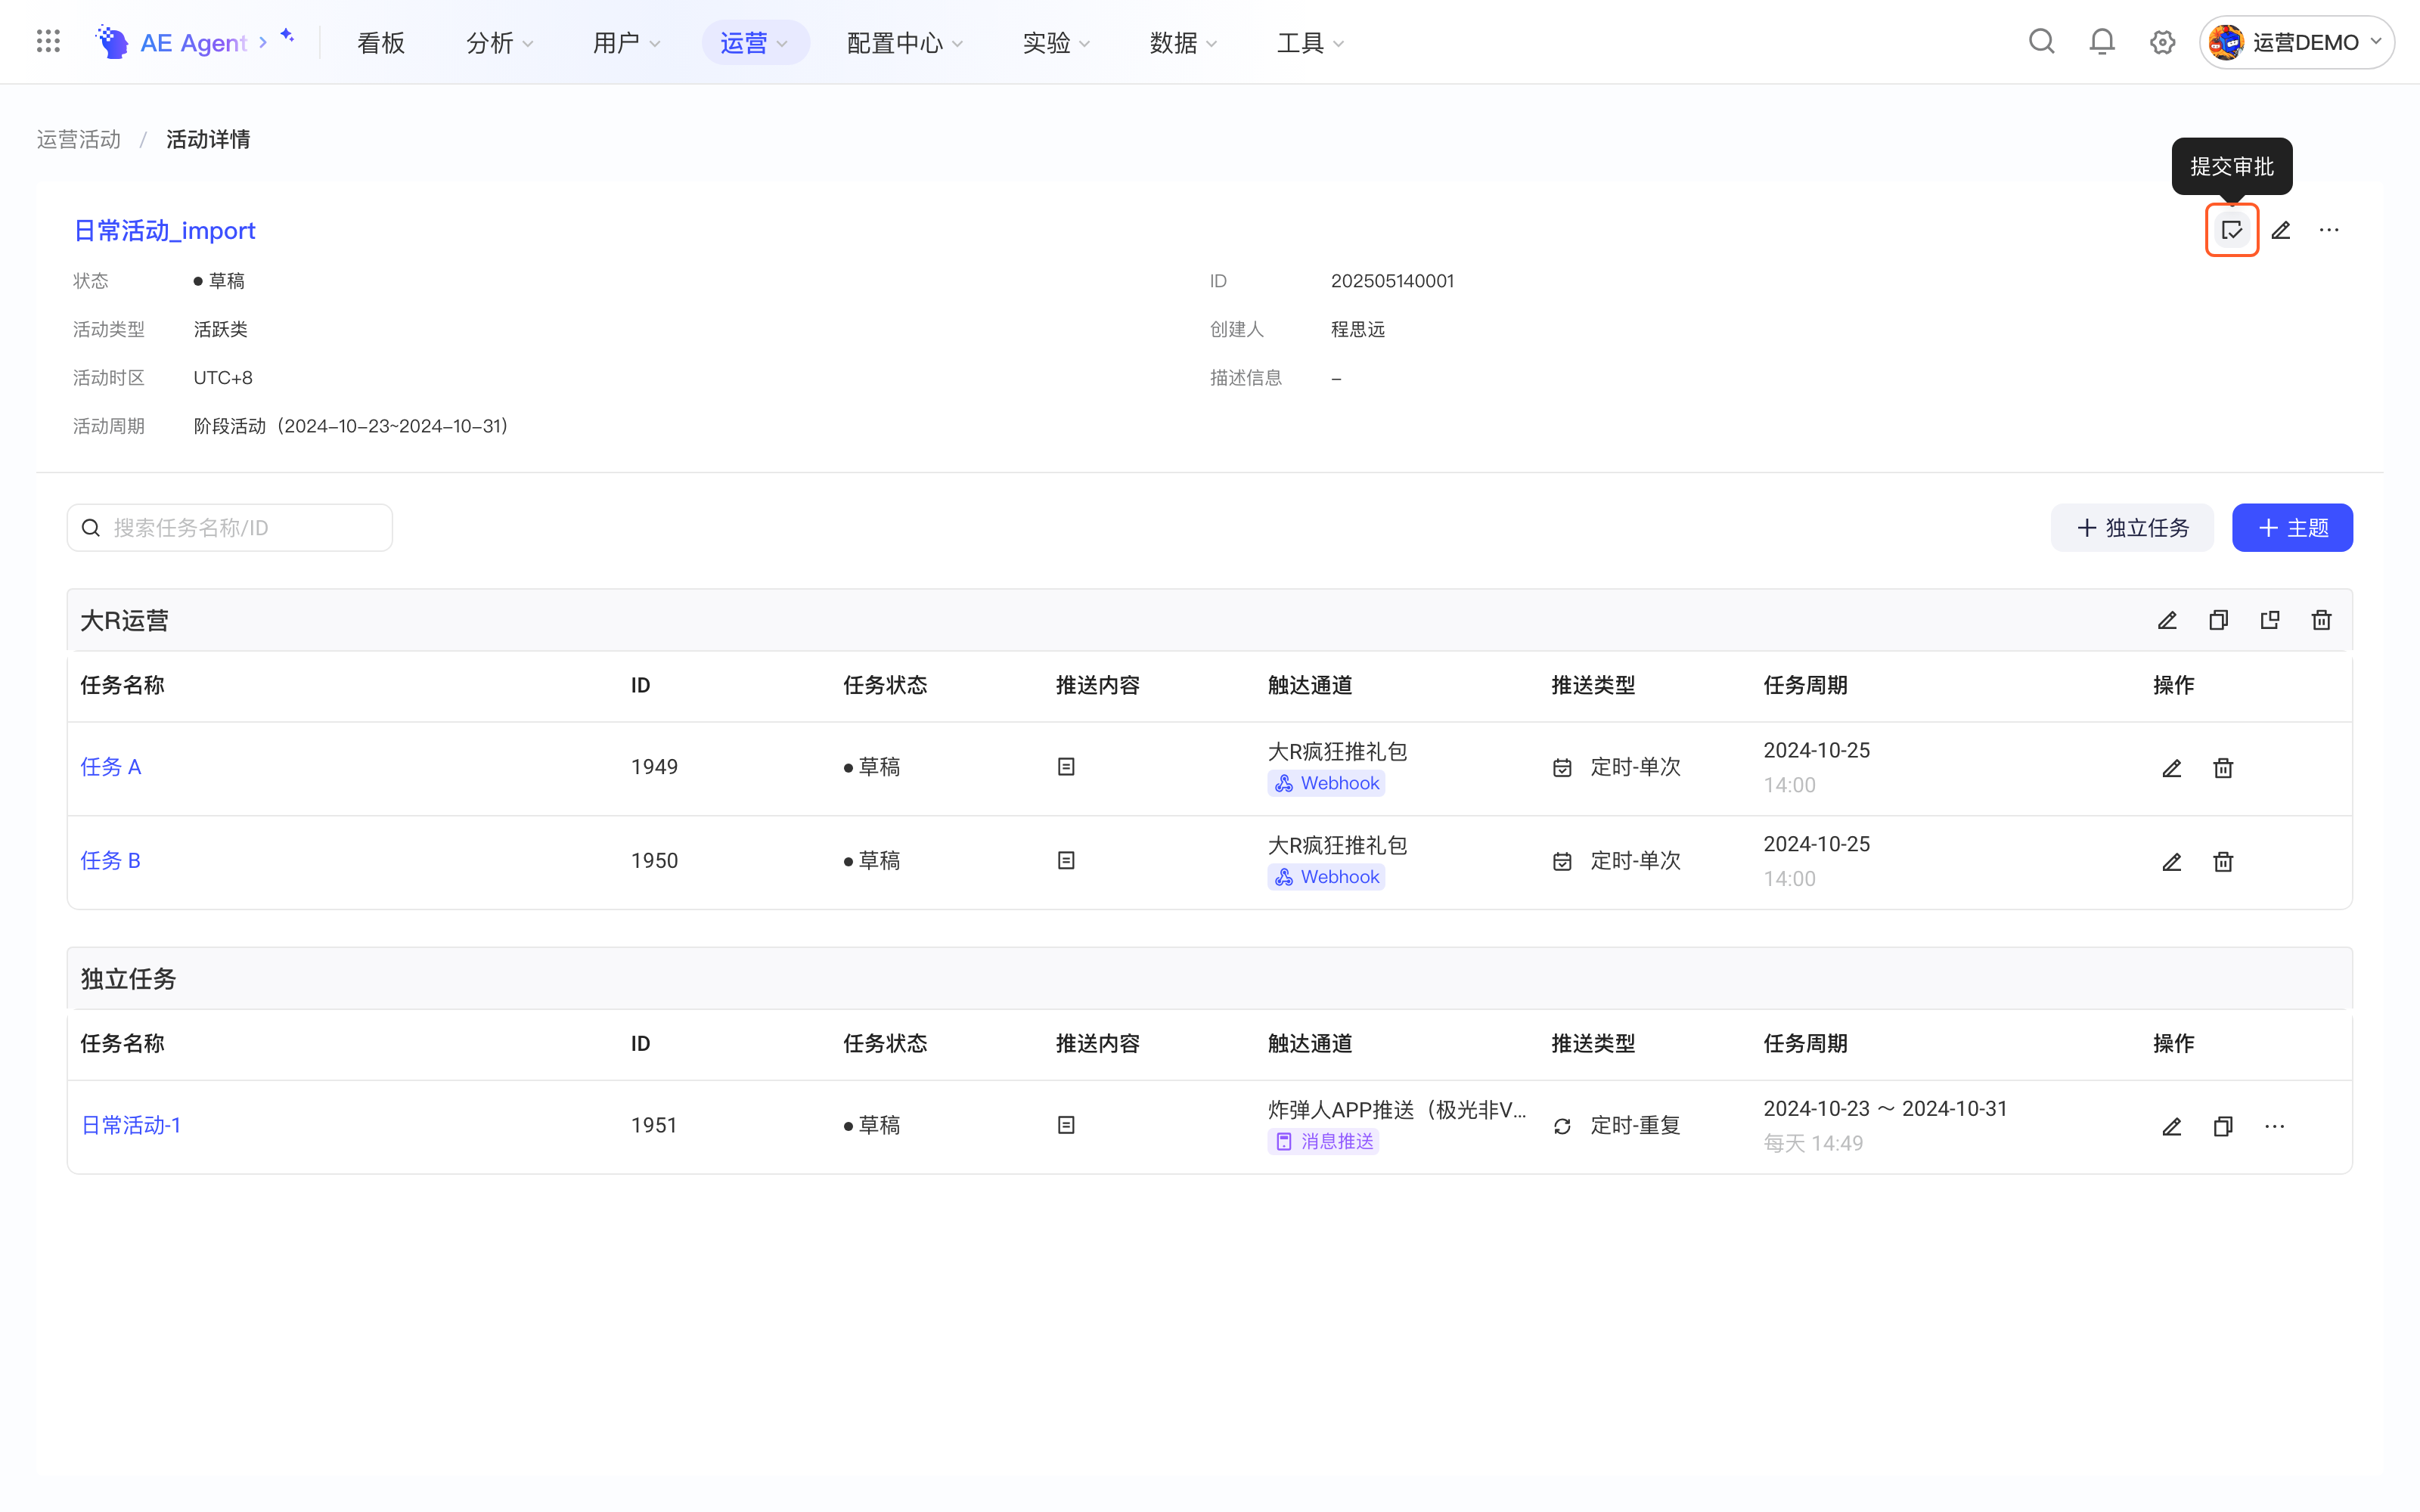Delete 任务 B using trash icon
The height and width of the screenshot is (1512, 2420).
point(2223,862)
